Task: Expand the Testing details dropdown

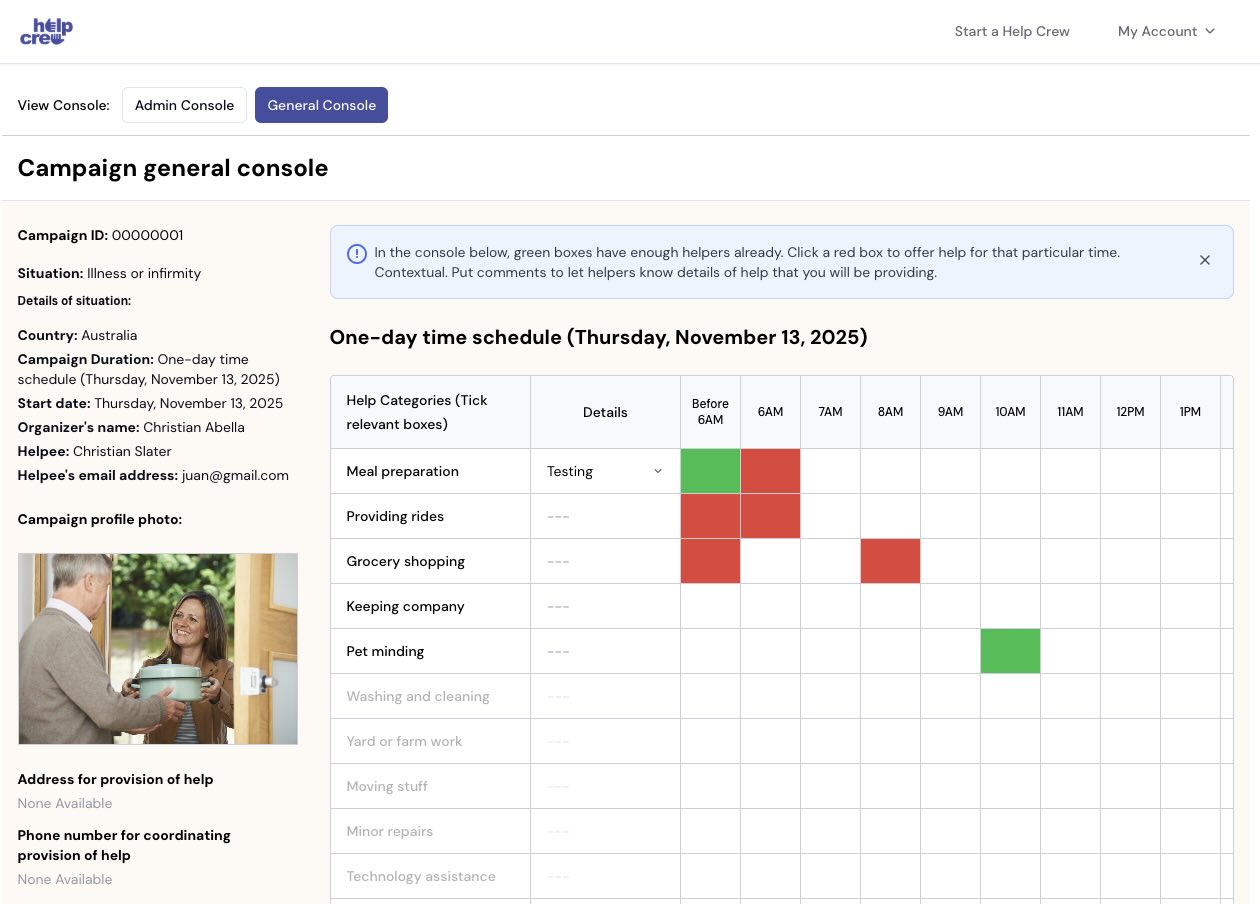Action: click(604, 471)
